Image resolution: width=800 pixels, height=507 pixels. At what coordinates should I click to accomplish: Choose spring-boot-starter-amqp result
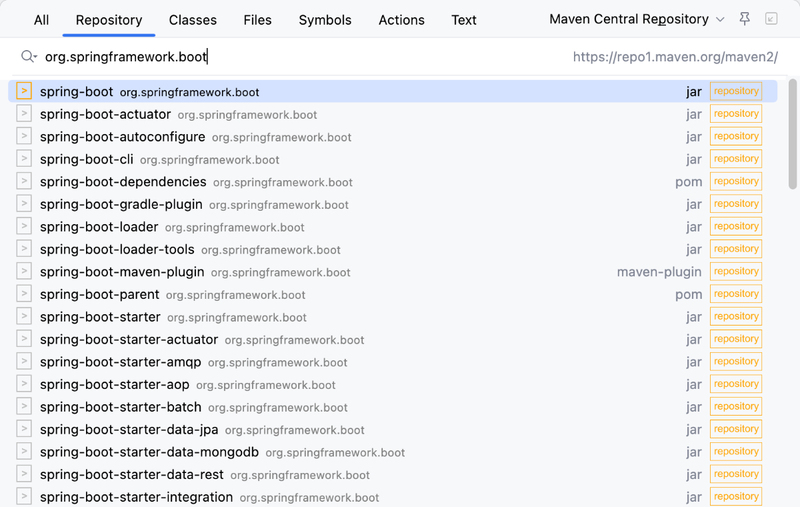click(120, 362)
